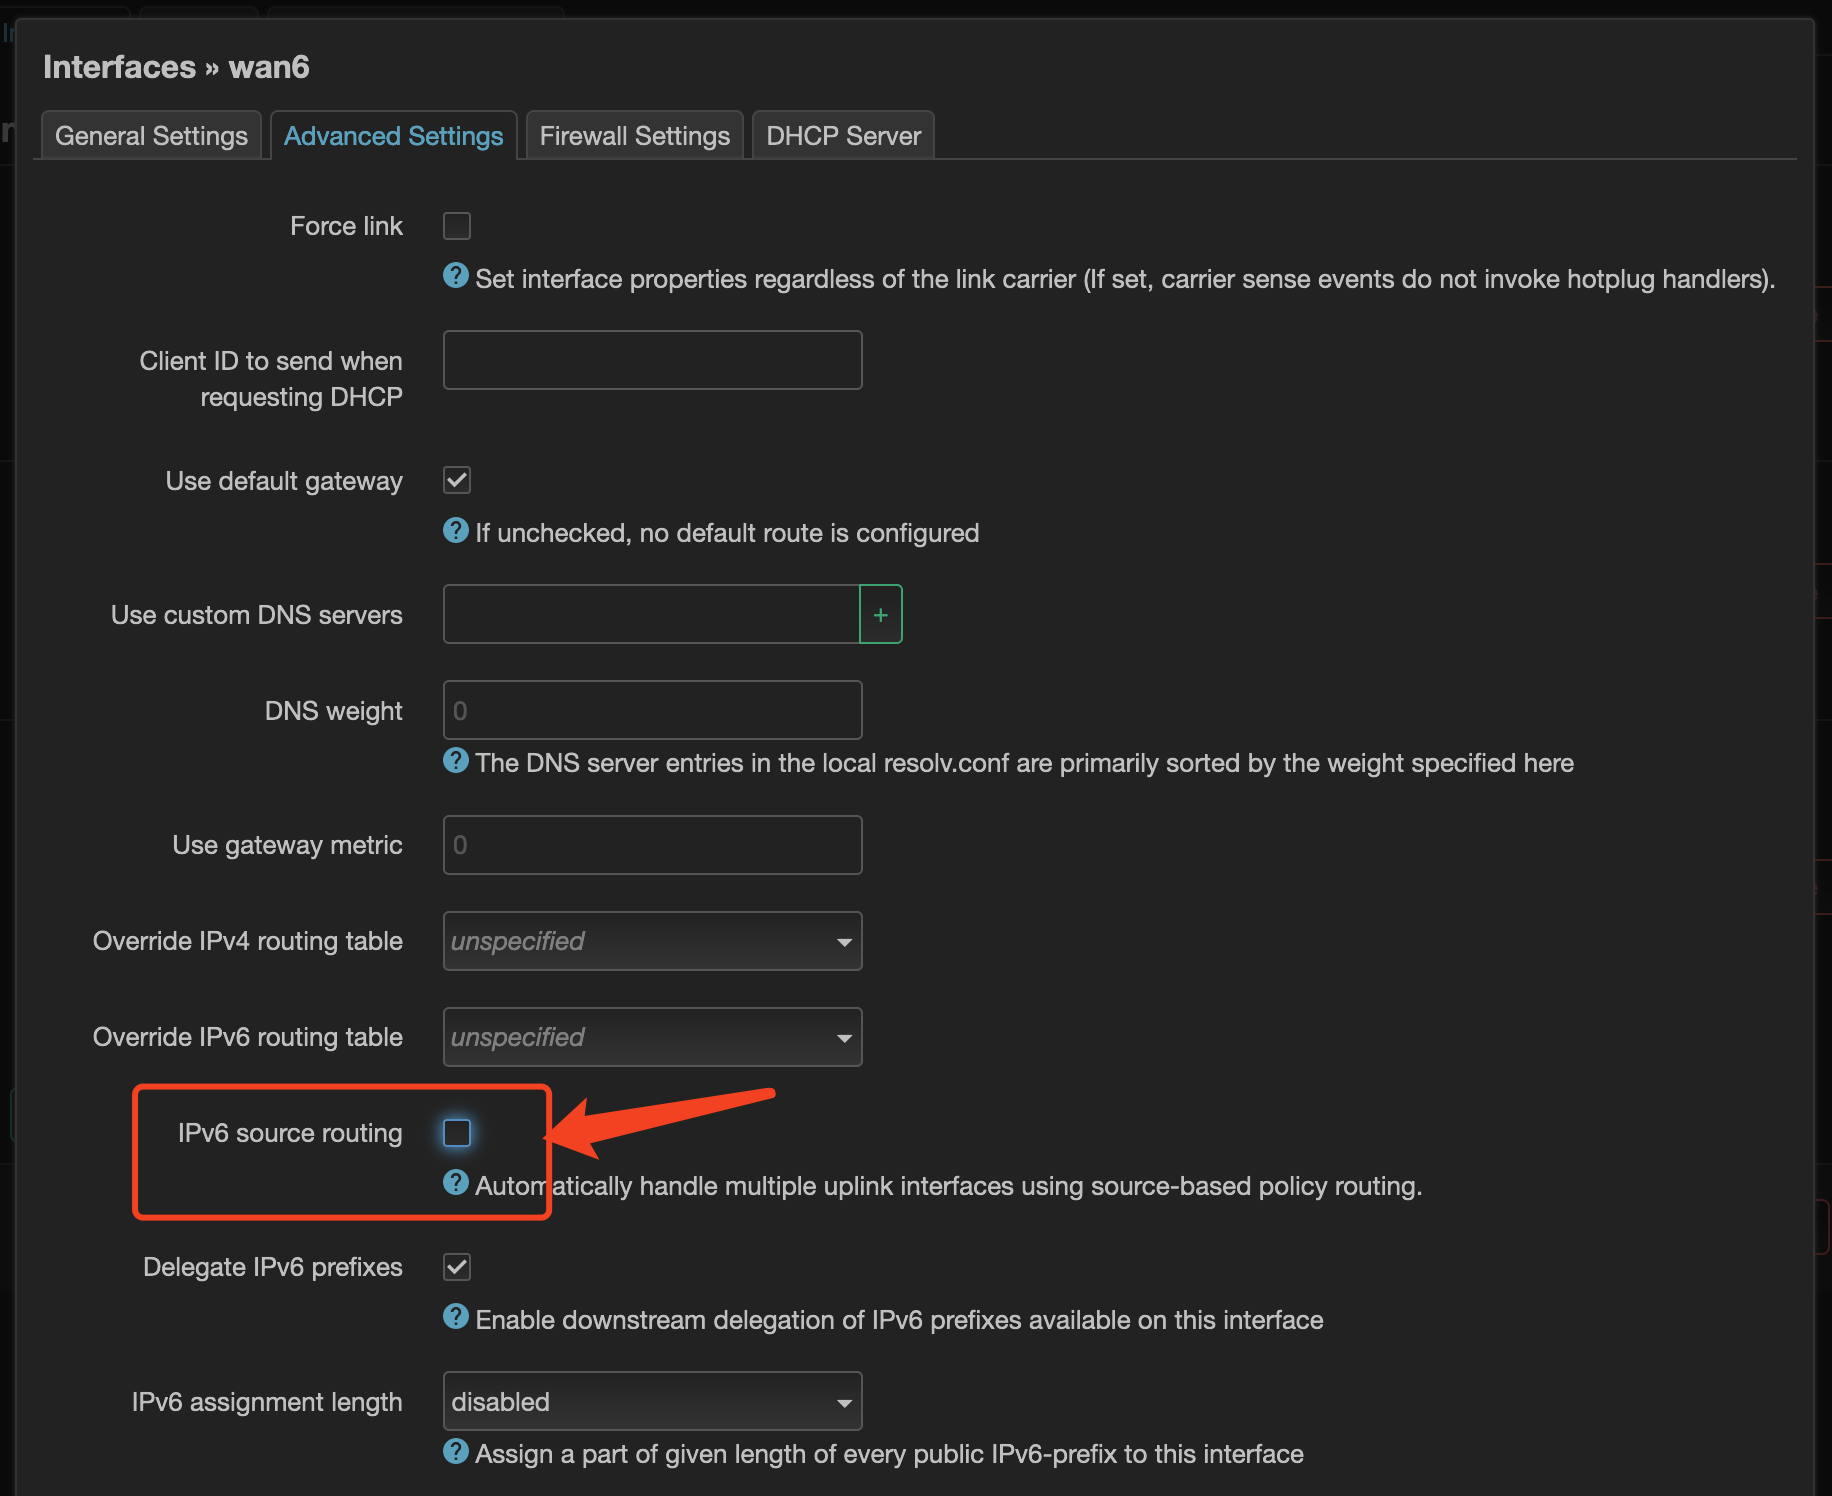Uncheck Use default gateway

[457, 480]
